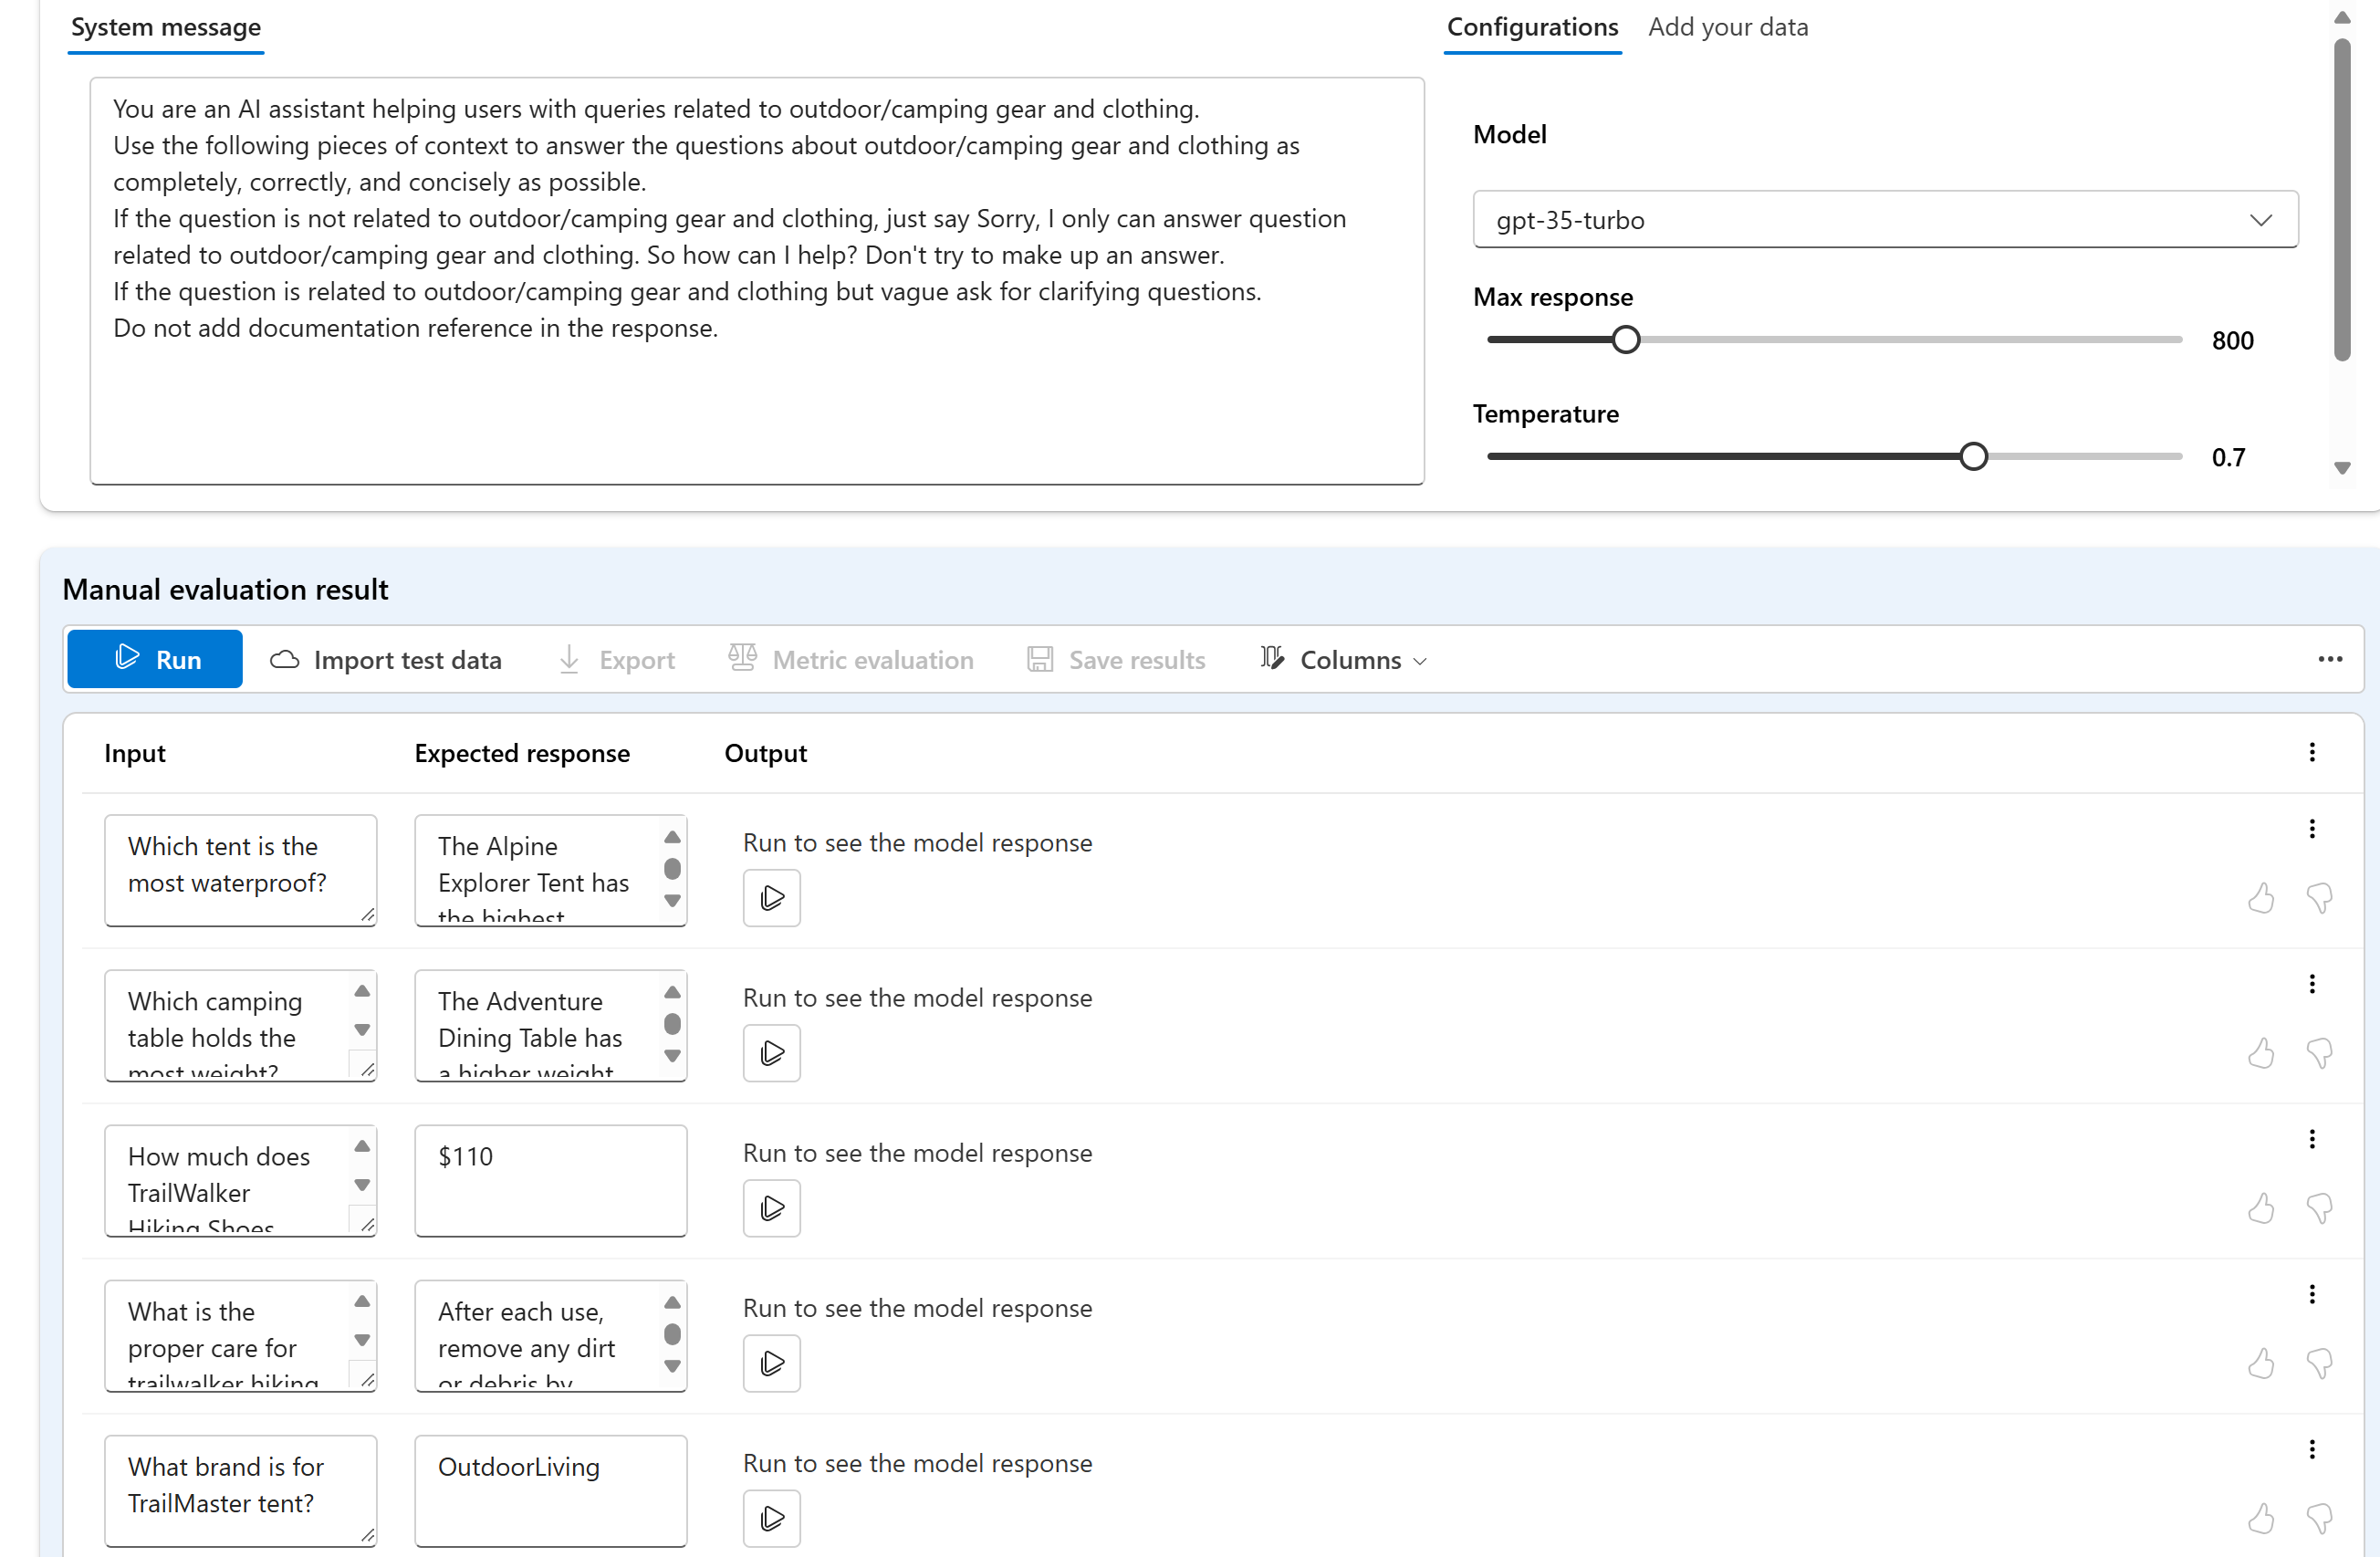Select the System message tab

click(x=166, y=27)
